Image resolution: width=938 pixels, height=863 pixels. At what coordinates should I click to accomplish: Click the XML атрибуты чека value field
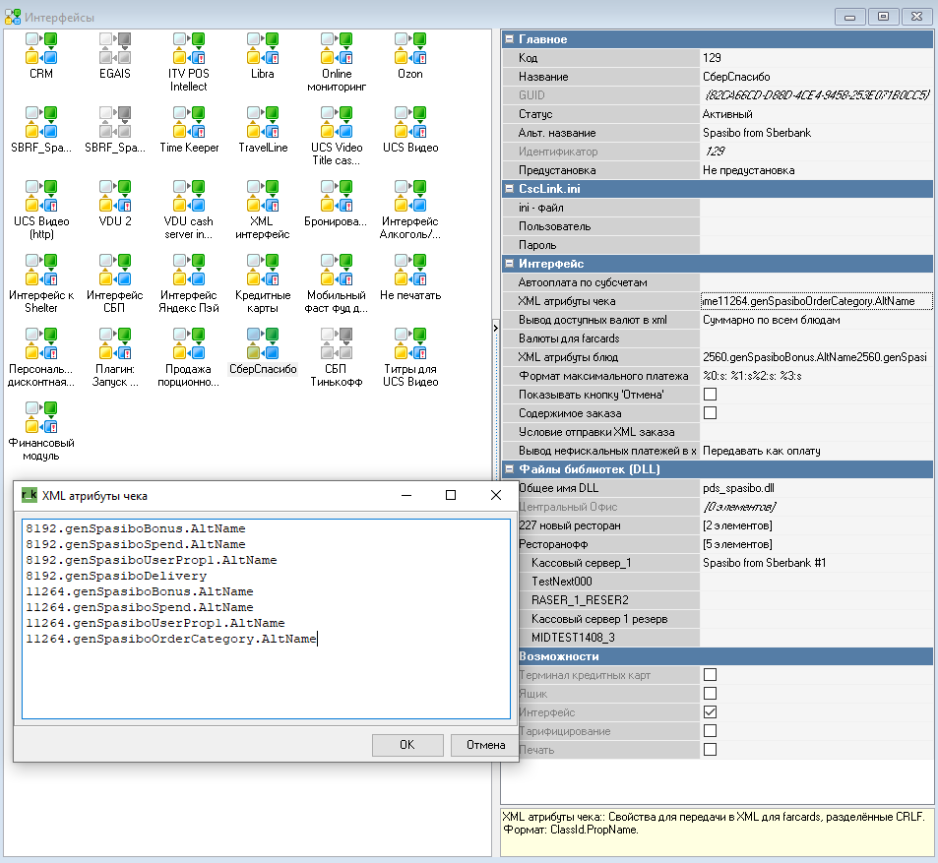815,301
